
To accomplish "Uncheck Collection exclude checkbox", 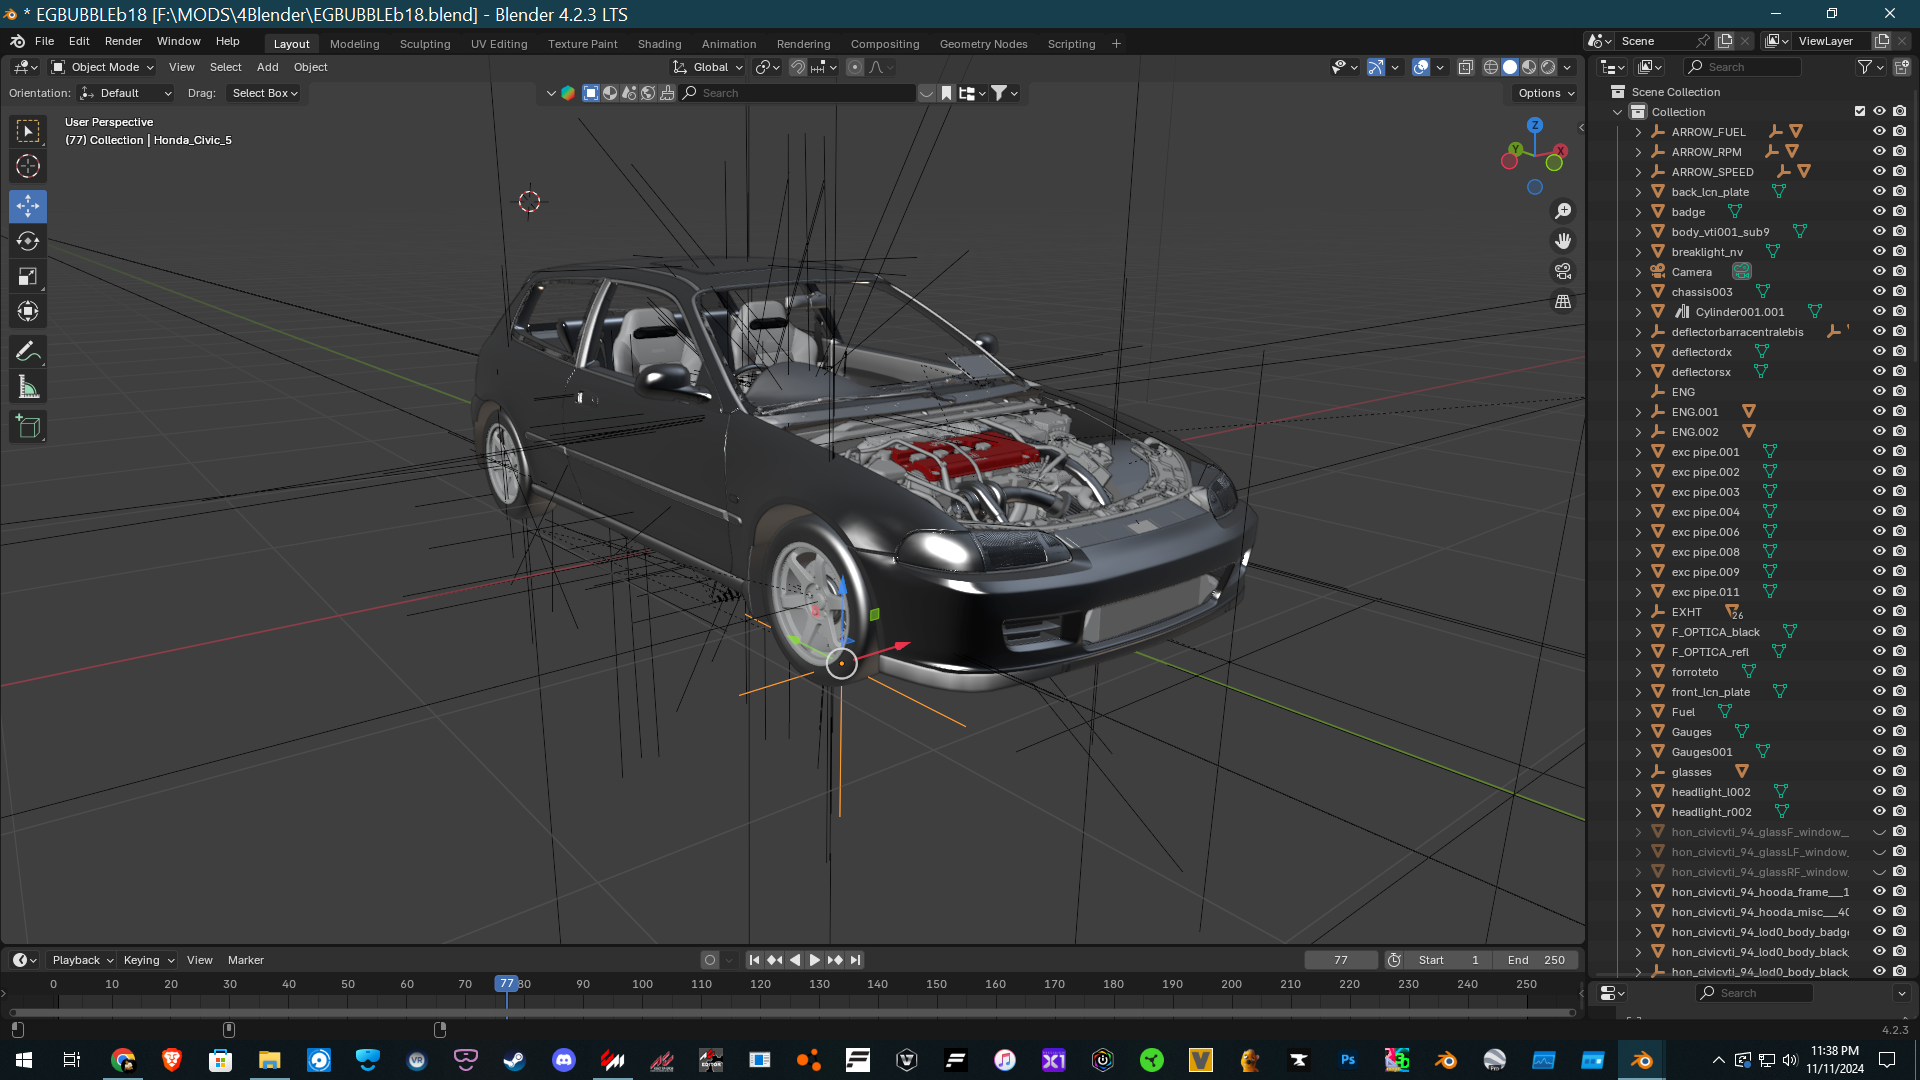I will coord(1860,111).
